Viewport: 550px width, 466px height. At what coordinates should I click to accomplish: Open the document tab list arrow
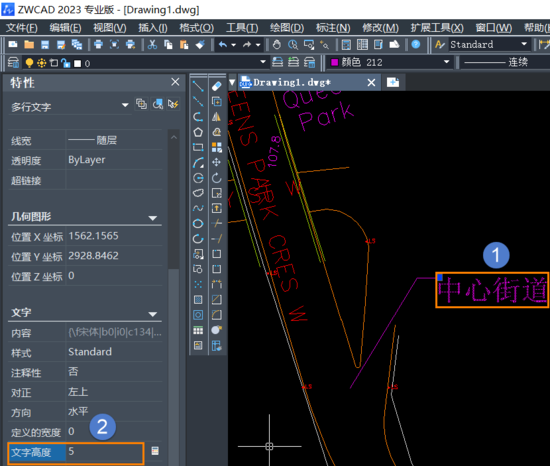click(x=232, y=82)
